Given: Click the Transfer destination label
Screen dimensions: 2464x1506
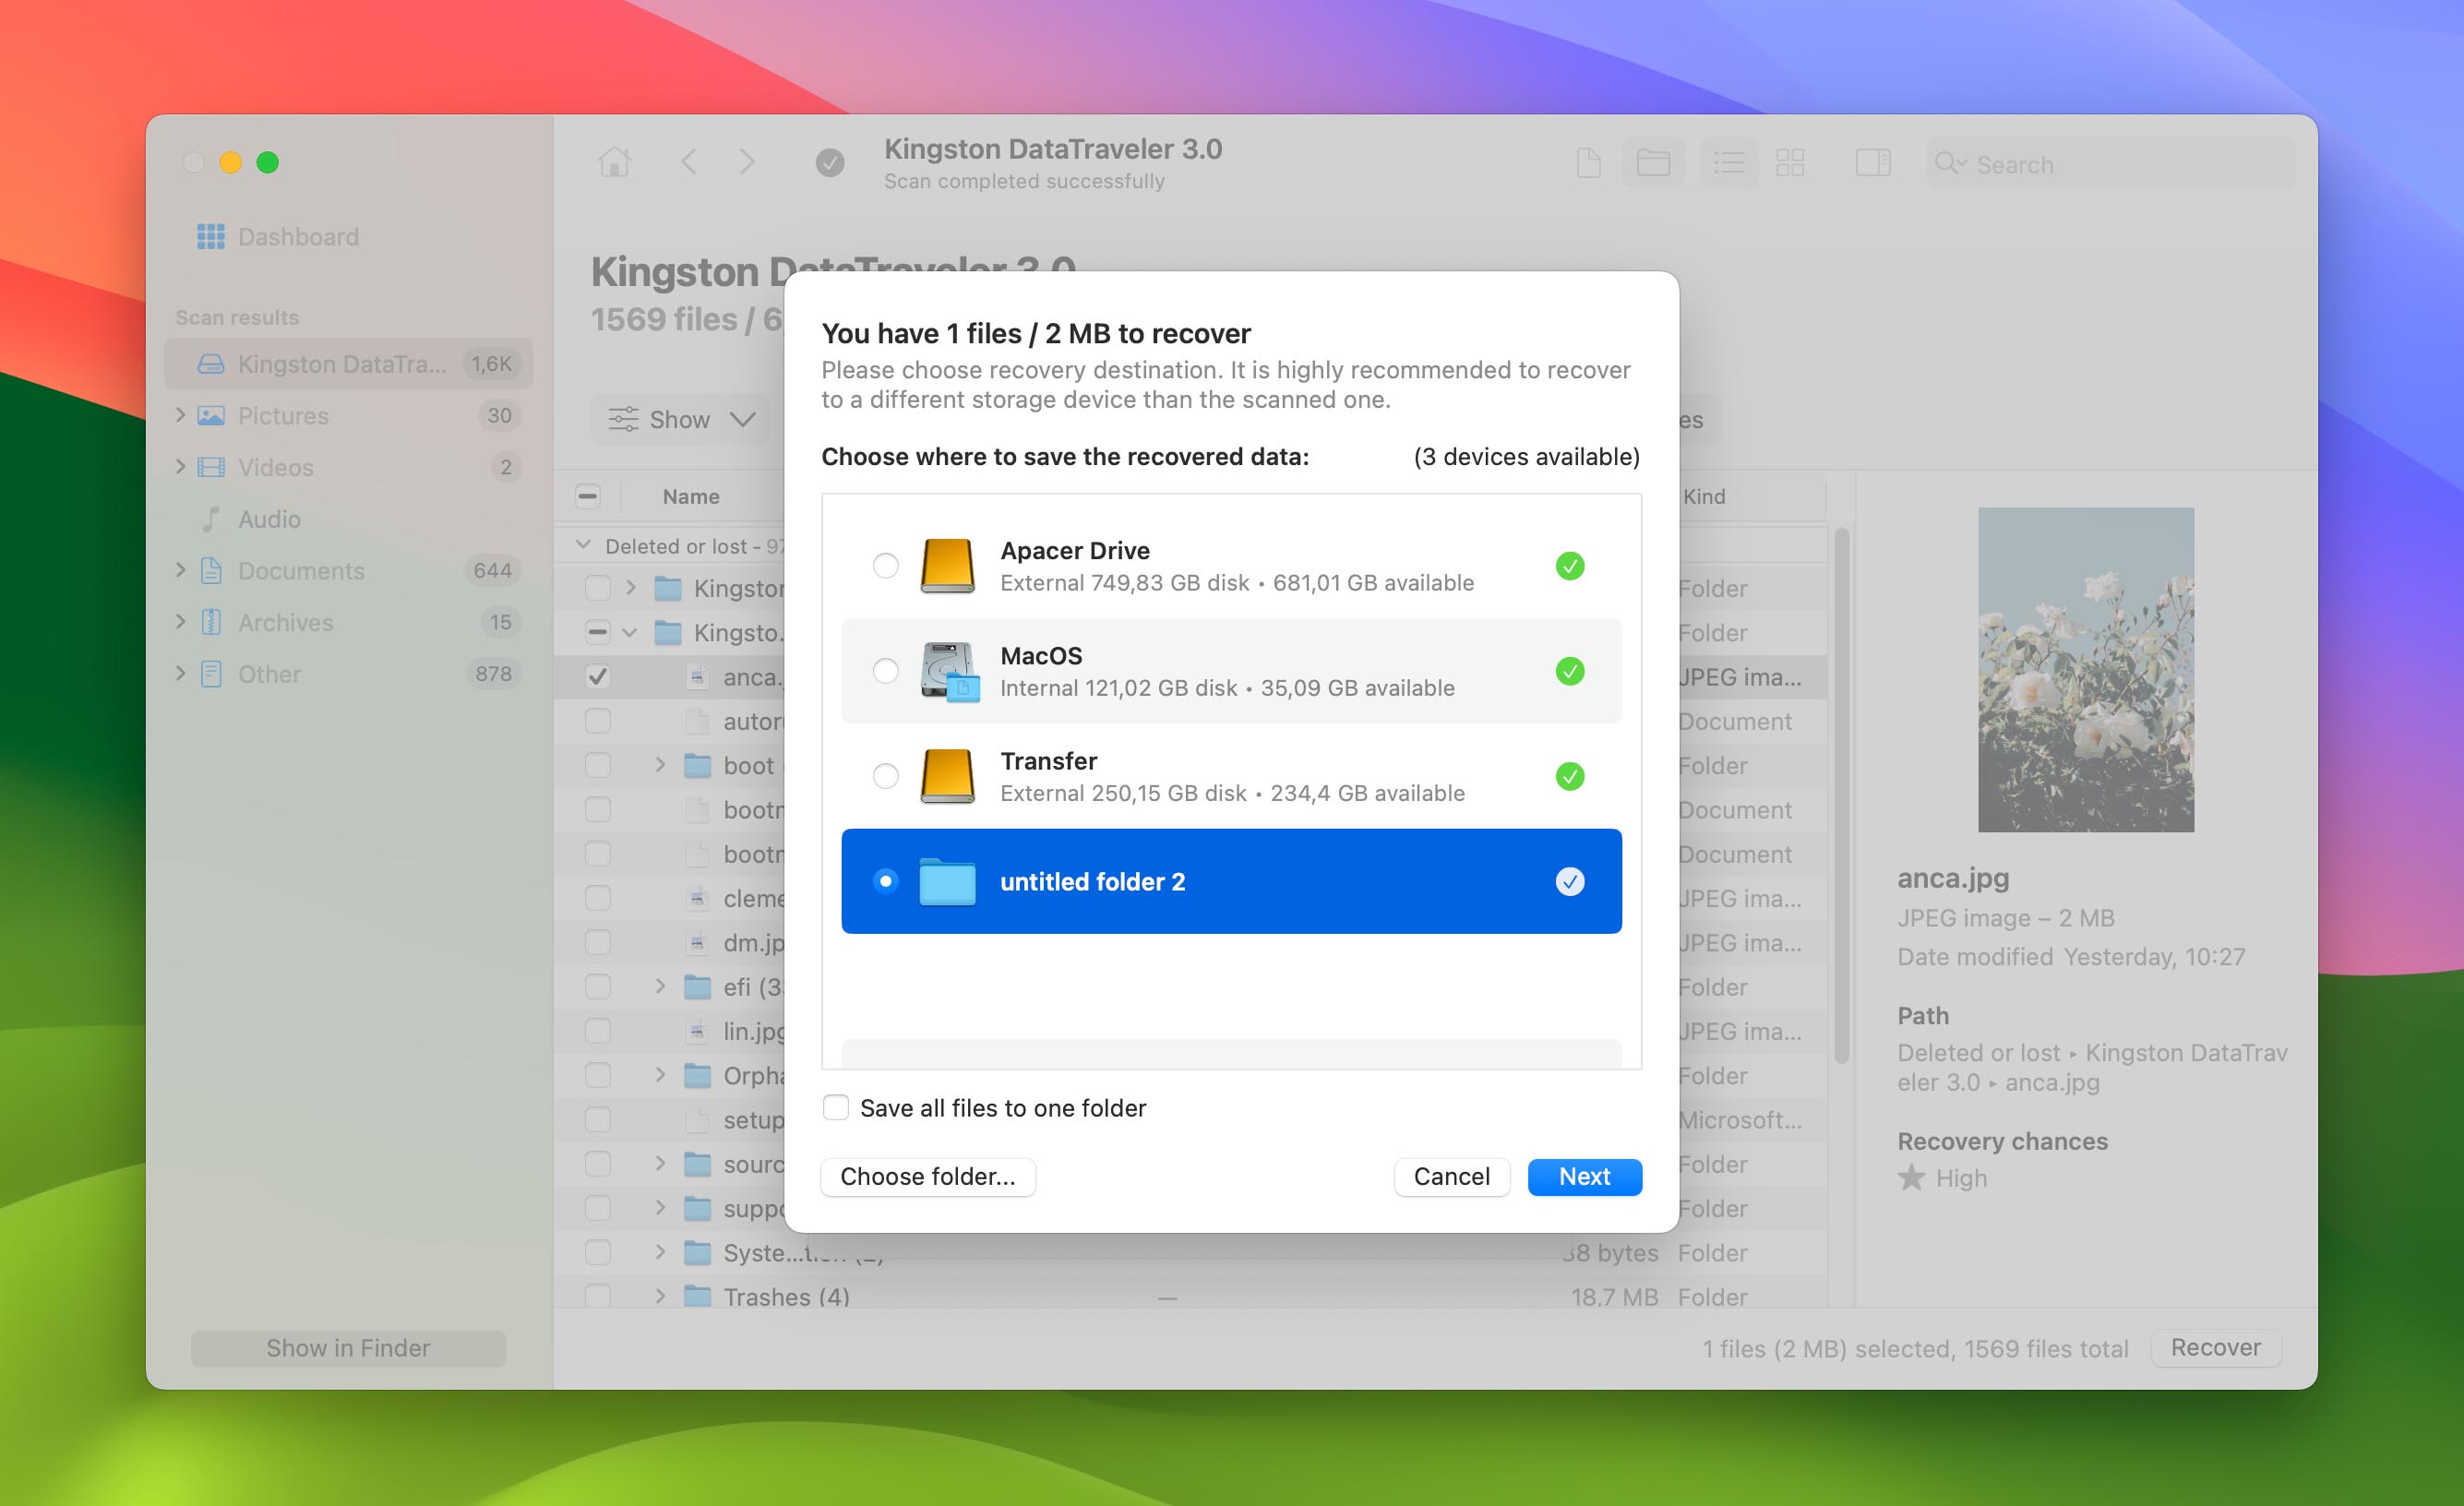Looking at the screenshot, I should pyautogui.click(x=1048, y=761).
